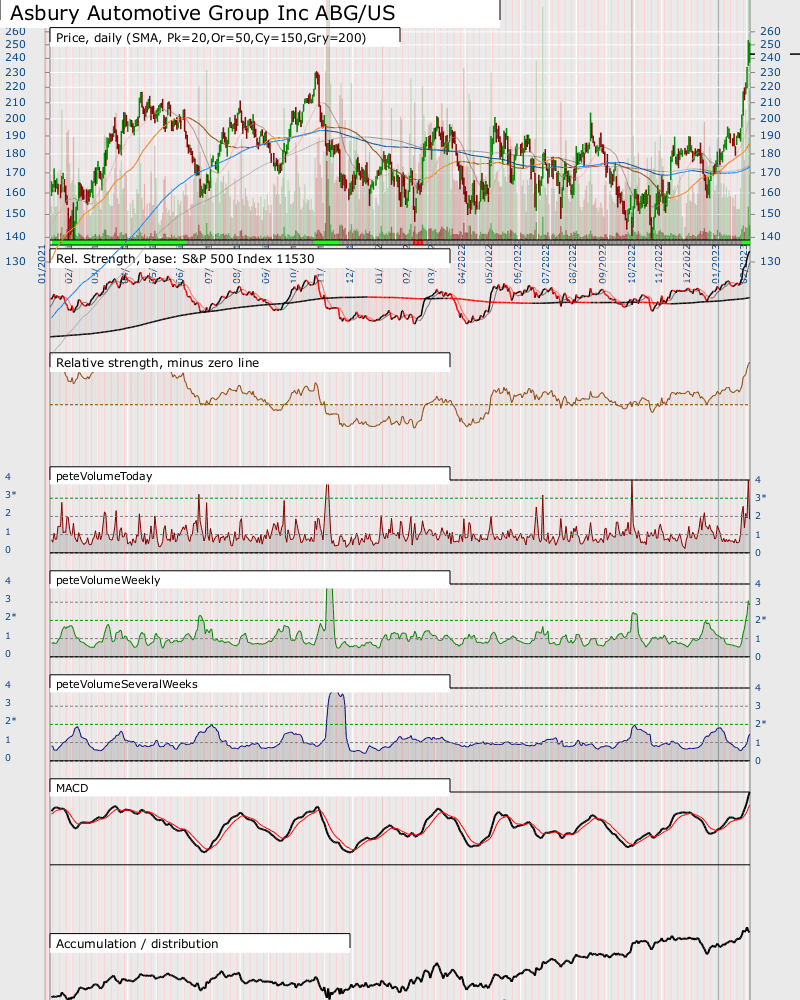Click the 2* threshold on peteVolumeWeekly right axis

(761, 619)
